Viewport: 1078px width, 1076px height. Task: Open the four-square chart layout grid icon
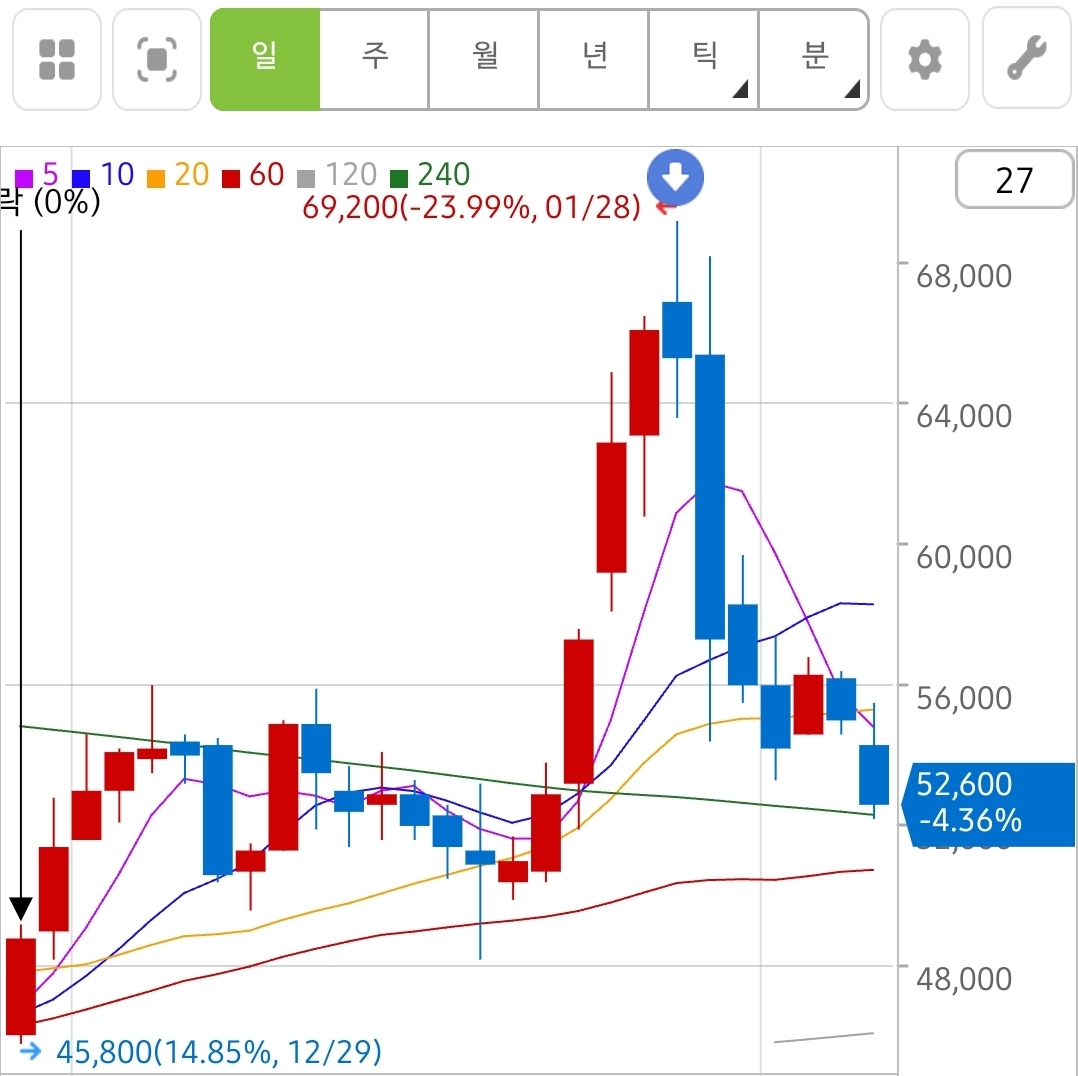tap(57, 59)
